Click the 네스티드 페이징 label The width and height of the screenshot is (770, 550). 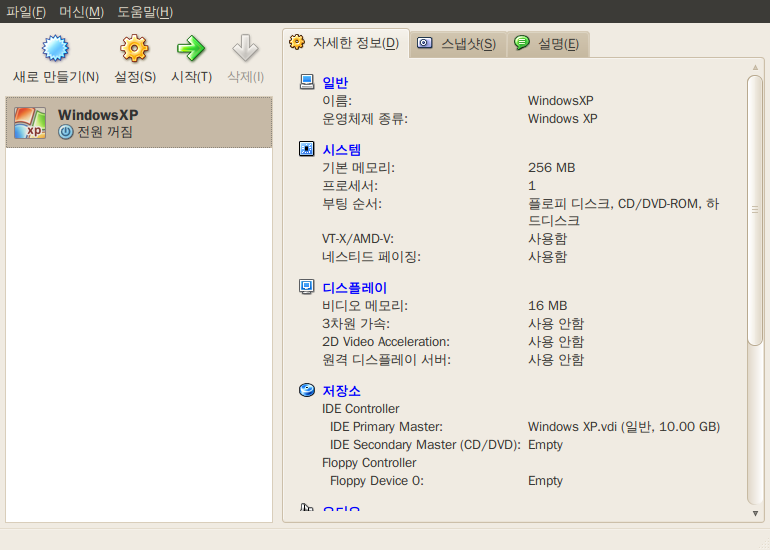point(371,257)
